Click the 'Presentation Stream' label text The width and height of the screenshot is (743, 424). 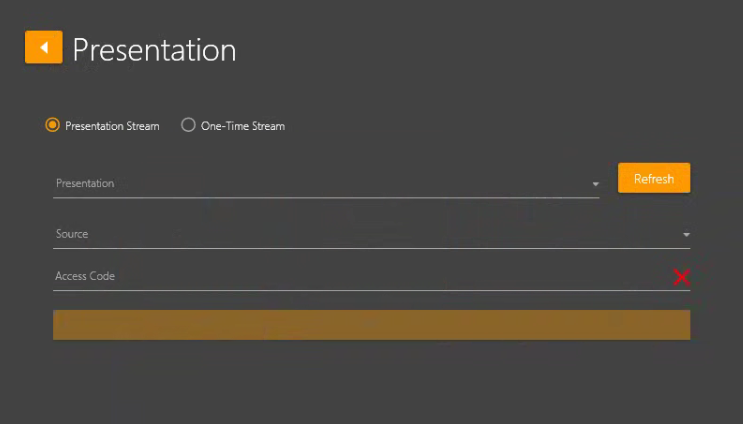click(x=112, y=126)
